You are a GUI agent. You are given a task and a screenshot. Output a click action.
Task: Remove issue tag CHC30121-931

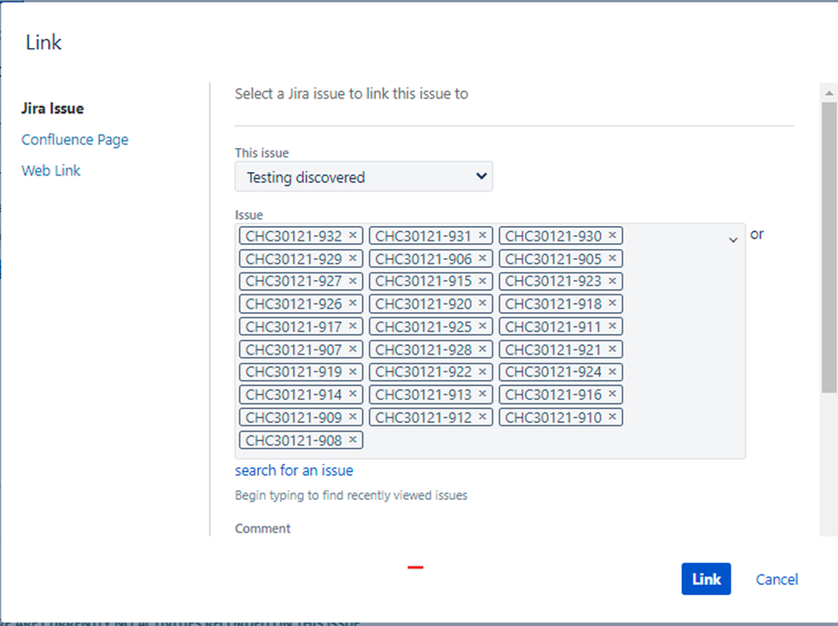(482, 235)
